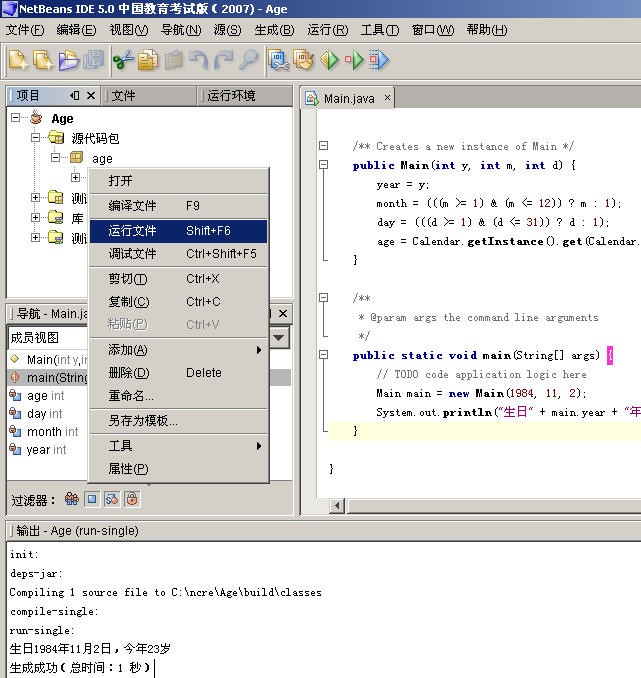Viewport: 641px width, 678px height.
Task: Toggle the show static members filter
Action: (x=112, y=499)
